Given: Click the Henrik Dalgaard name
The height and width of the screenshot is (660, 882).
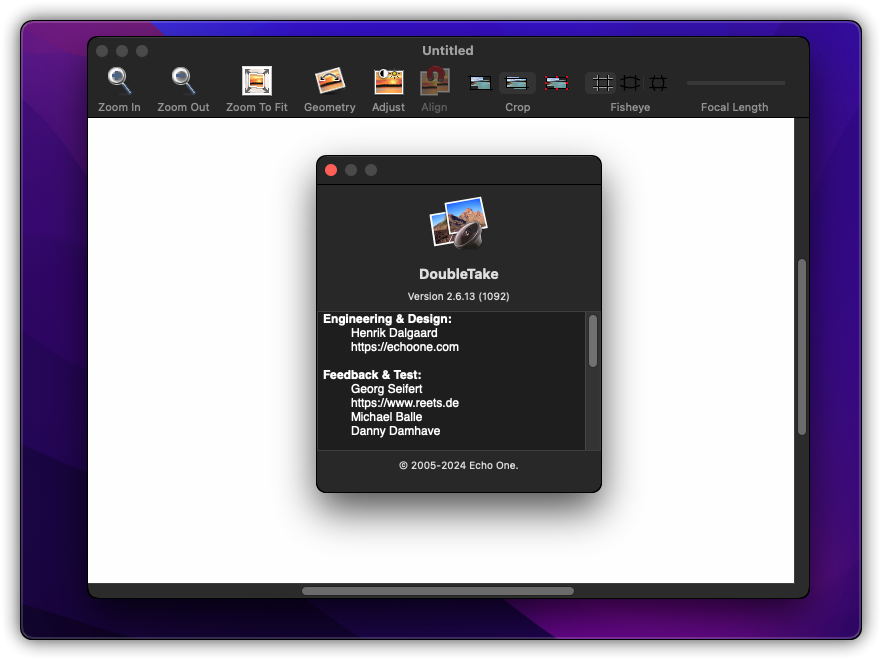Looking at the screenshot, I should [x=394, y=333].
